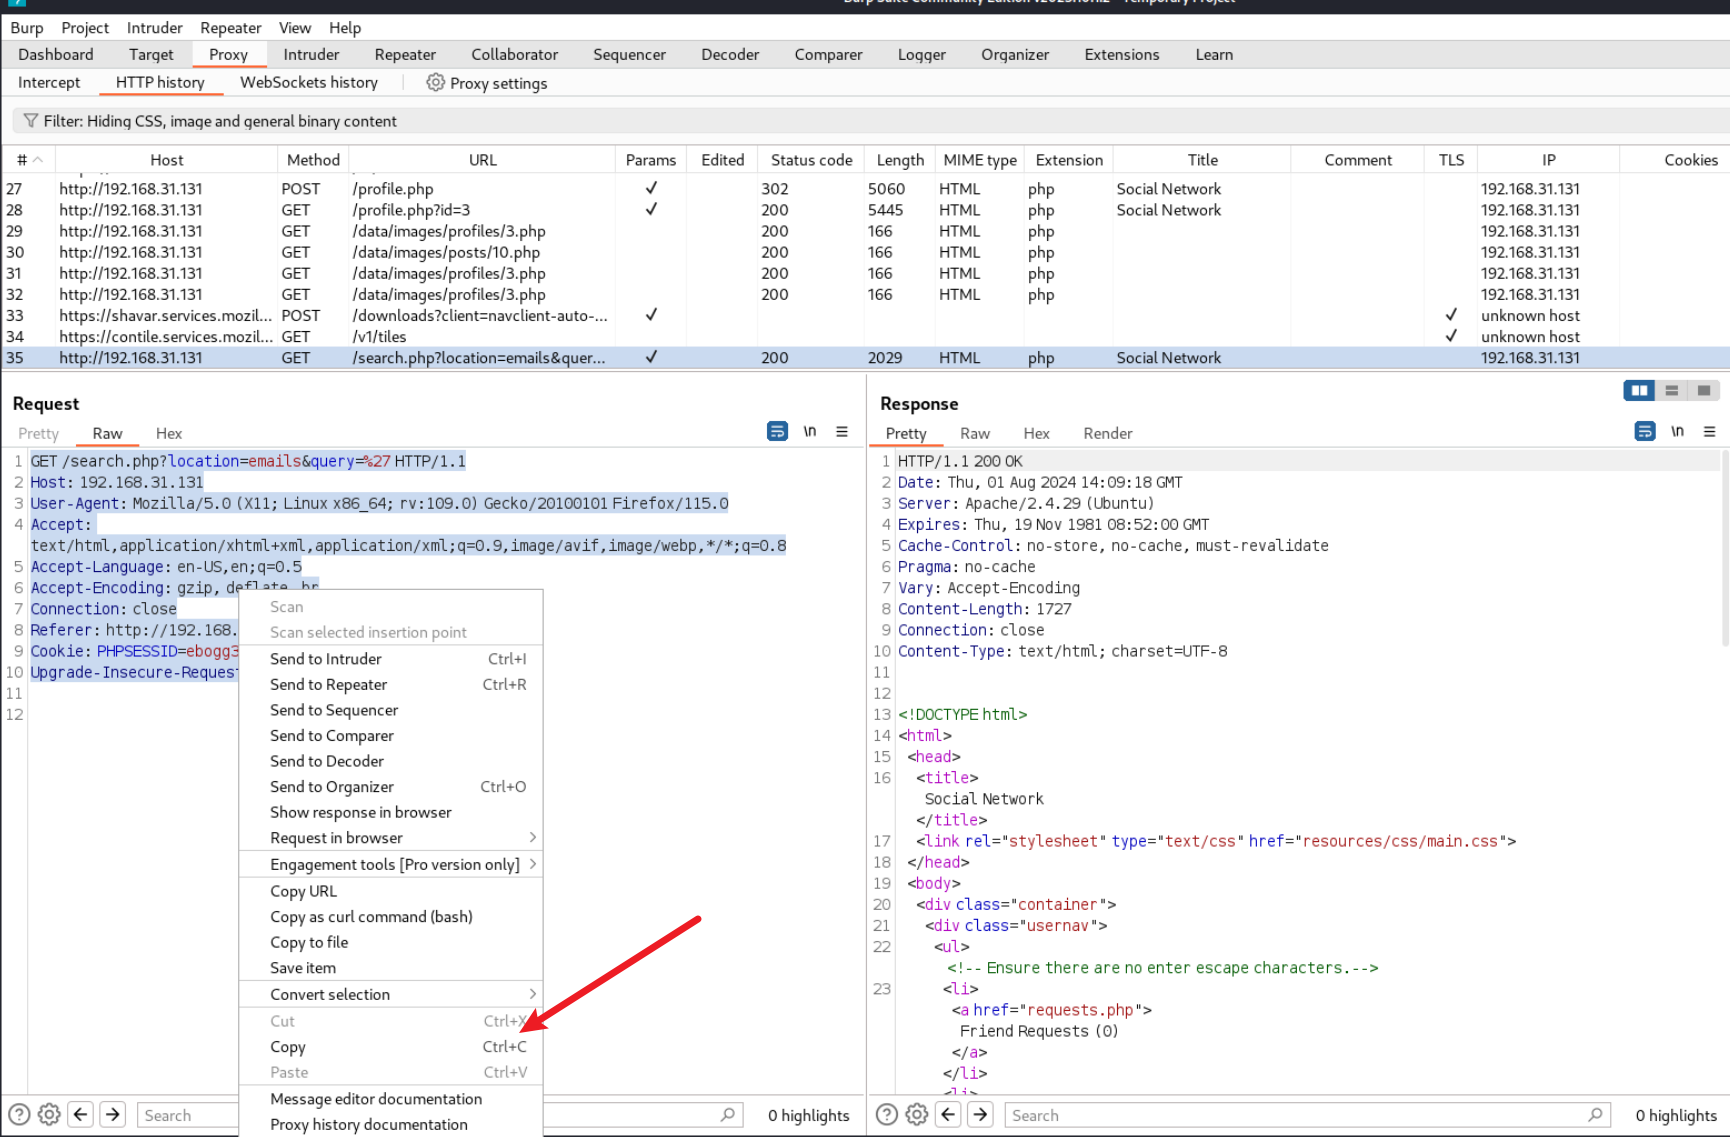Select row 28 /profile.php?id=3
The image size is (1730, 1137).
[x=865, y=210]
